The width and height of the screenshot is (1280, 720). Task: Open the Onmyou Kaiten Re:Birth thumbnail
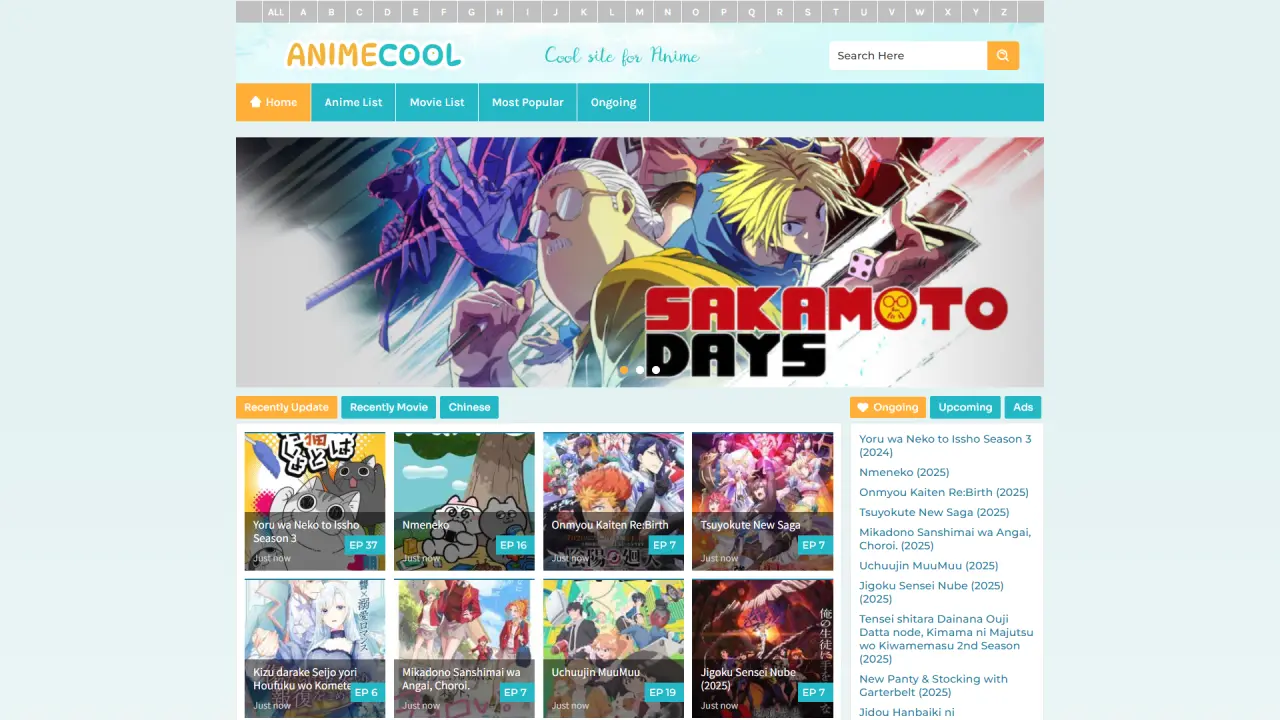(x=613, y=501)
